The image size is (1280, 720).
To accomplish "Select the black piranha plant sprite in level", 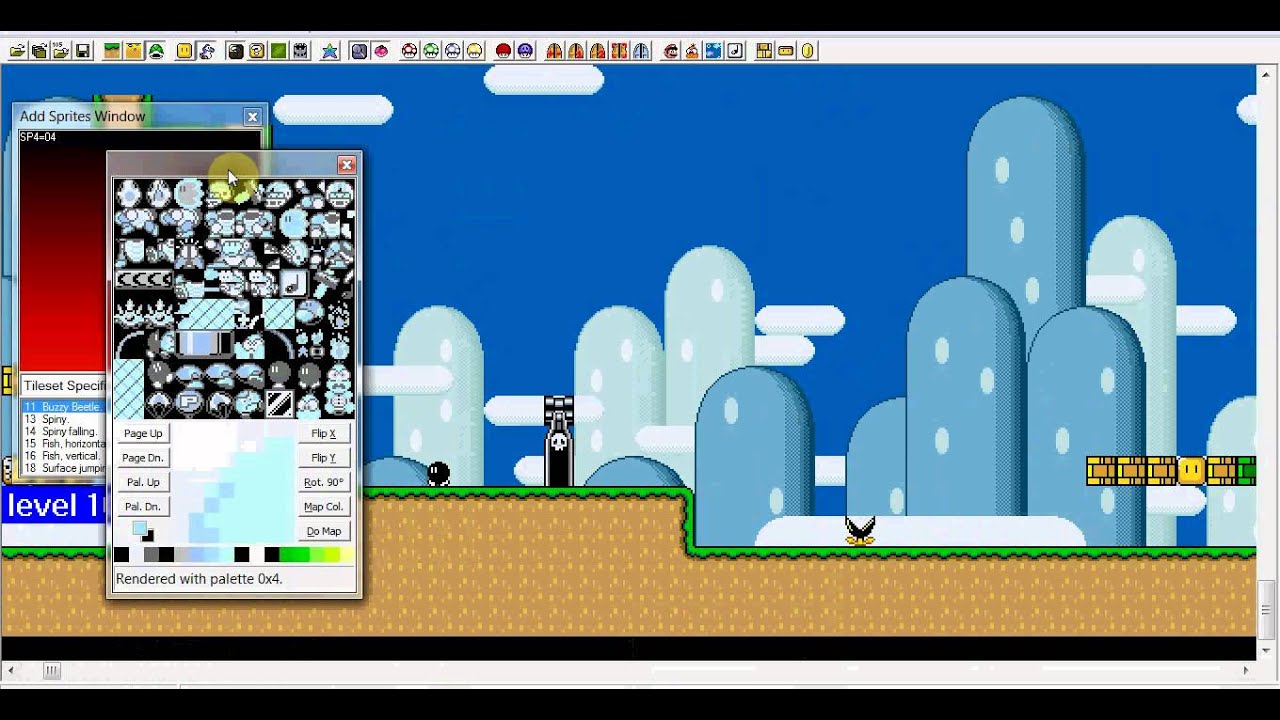I will click(860, 530).
